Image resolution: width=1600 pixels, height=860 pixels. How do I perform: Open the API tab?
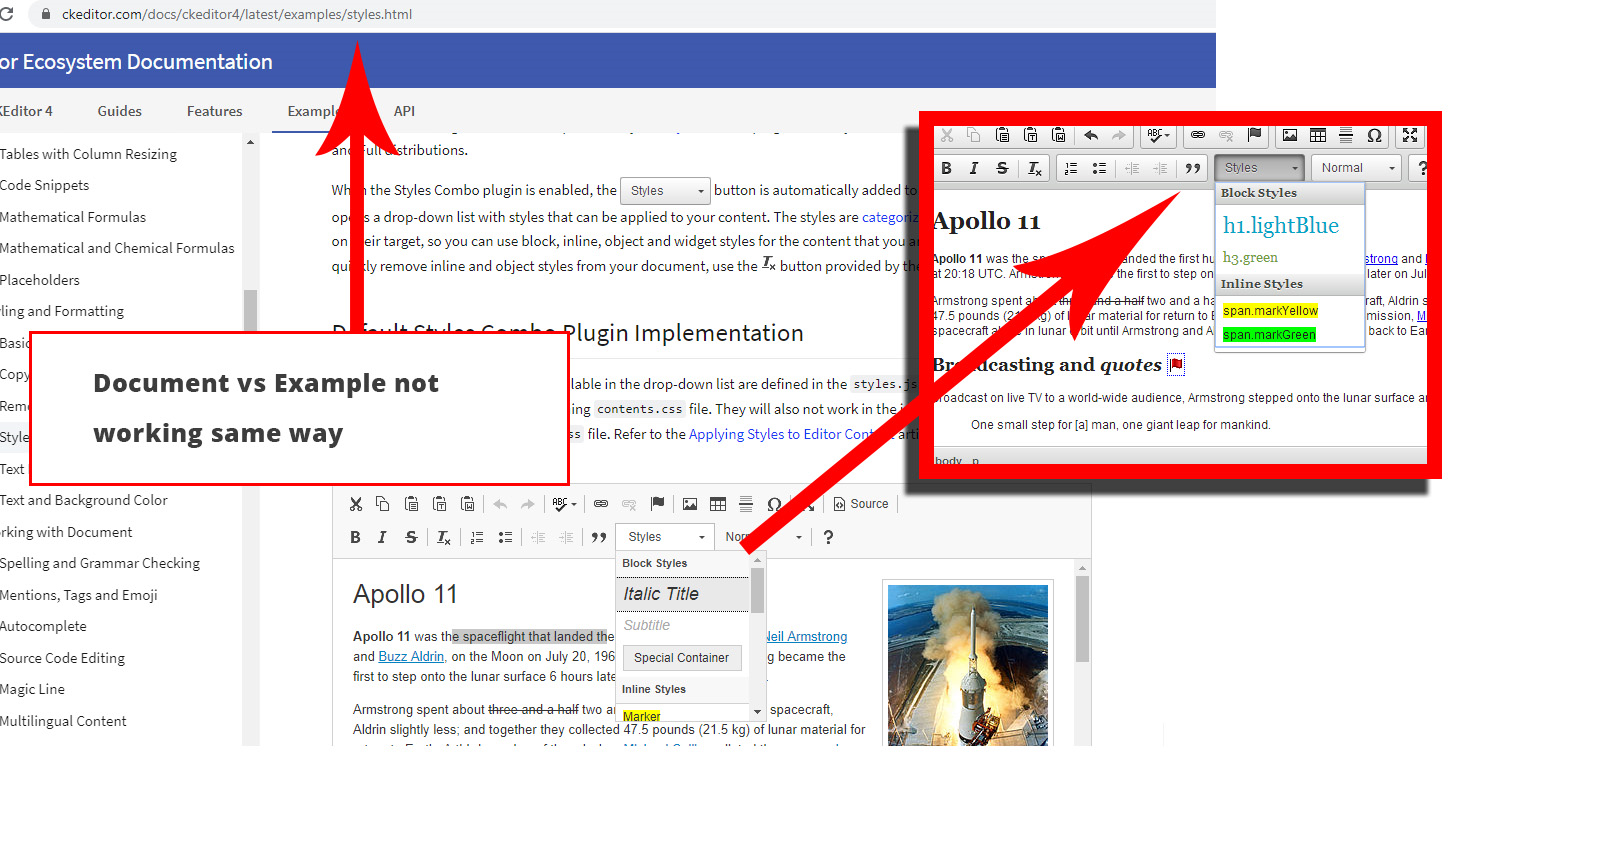404,111
